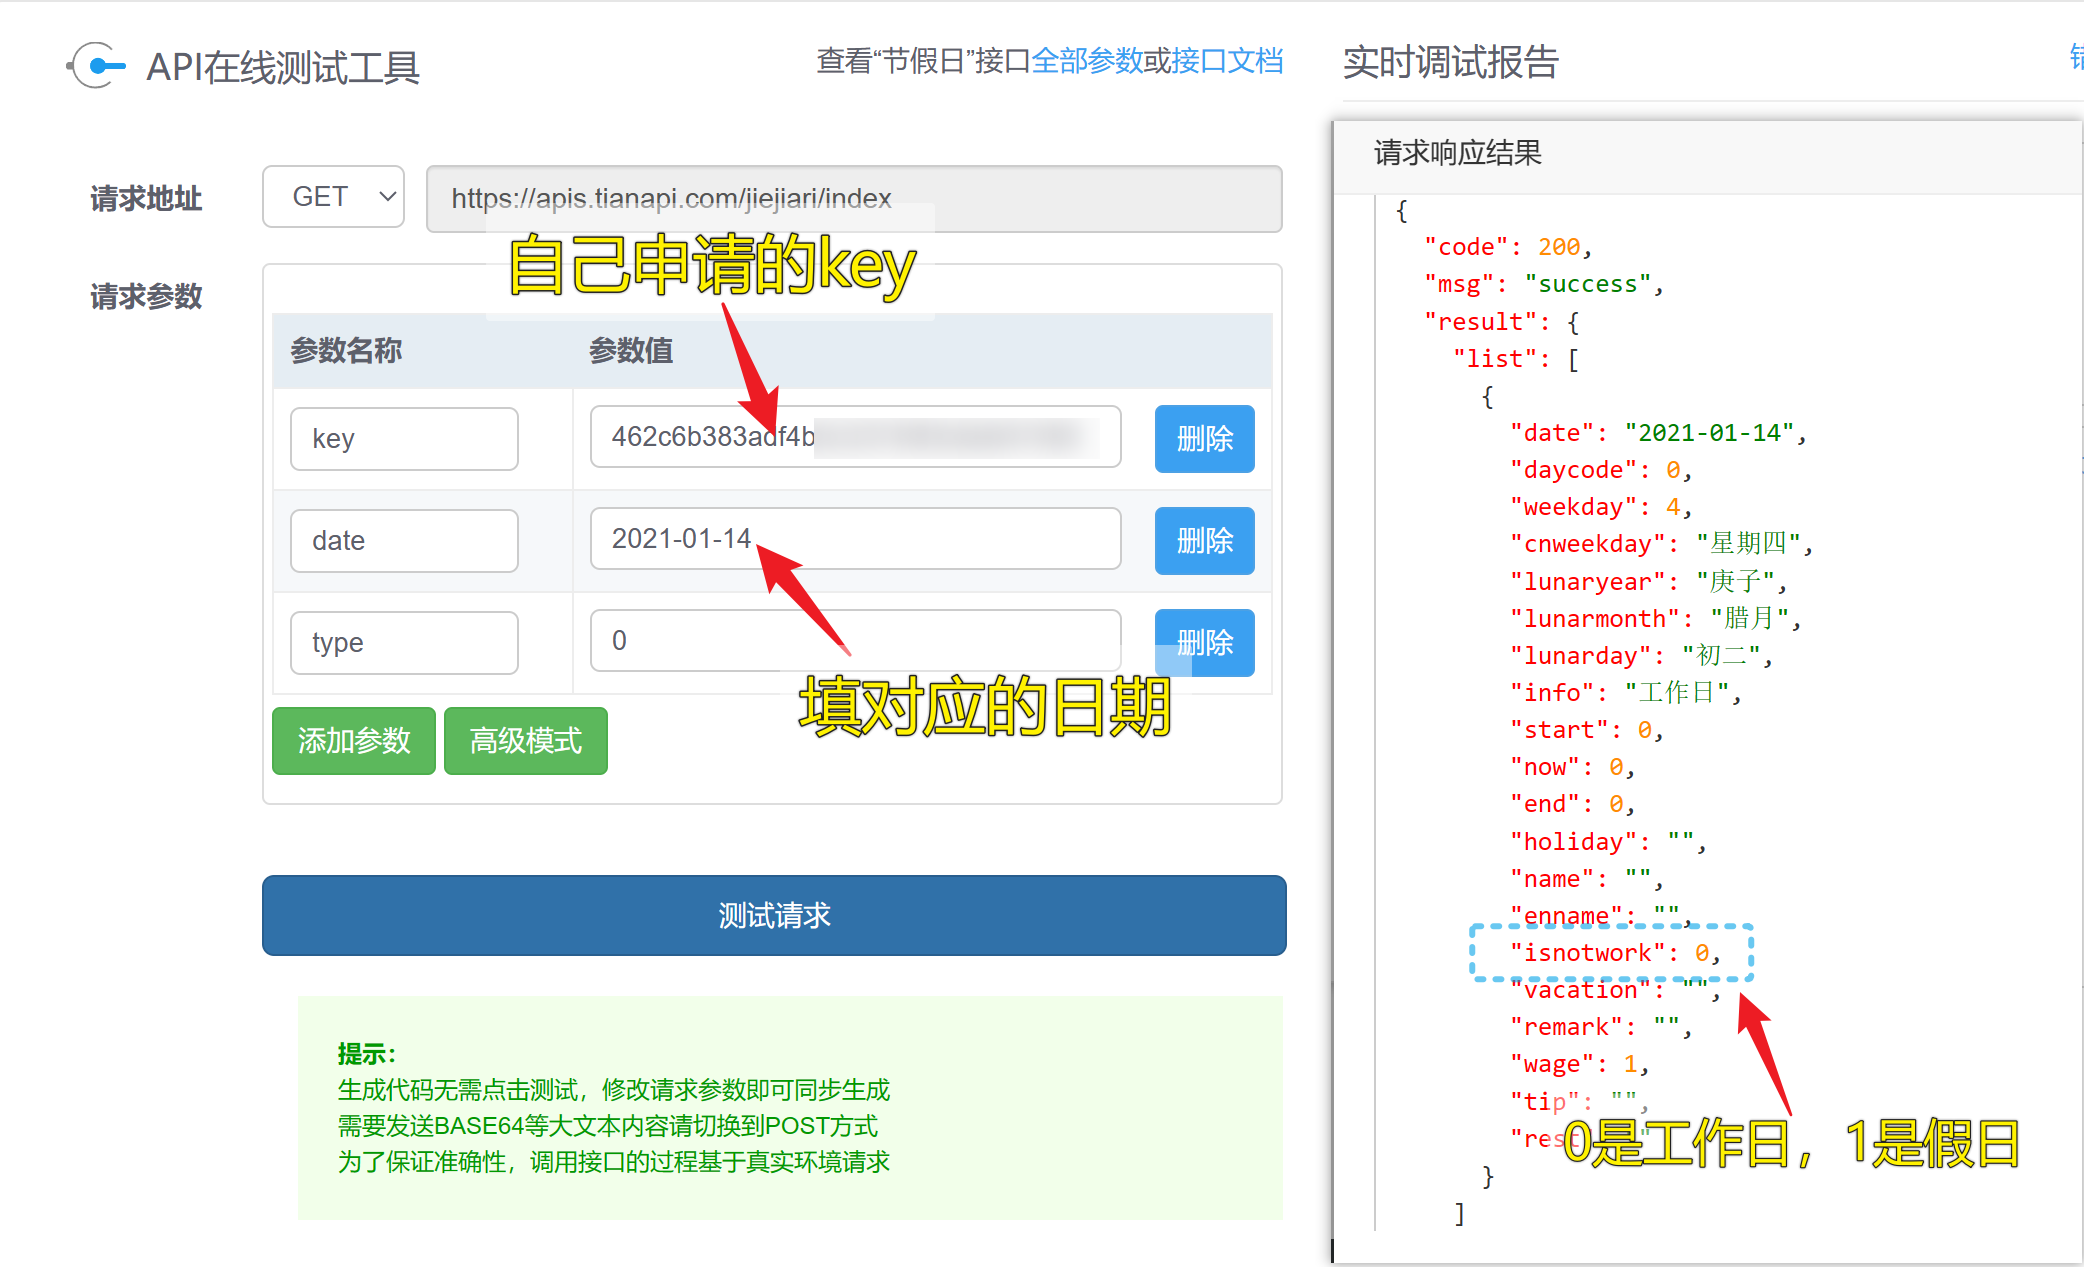The width and height of the screenshot is (2084, 1267).
Task: Click the 测试请求 test request button
Action: pos(774,916)
